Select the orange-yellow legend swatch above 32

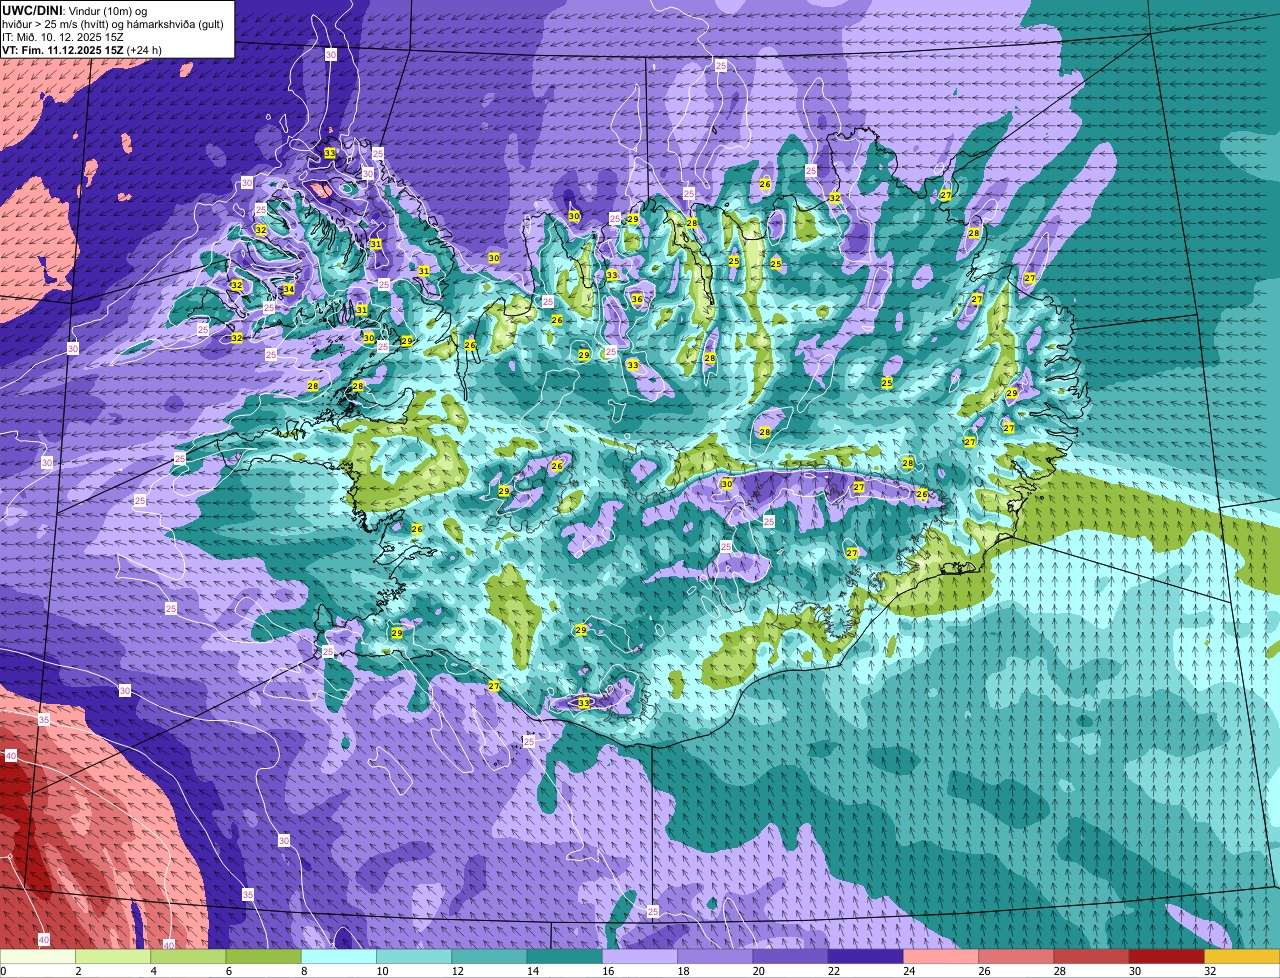tap(1242, 956)
